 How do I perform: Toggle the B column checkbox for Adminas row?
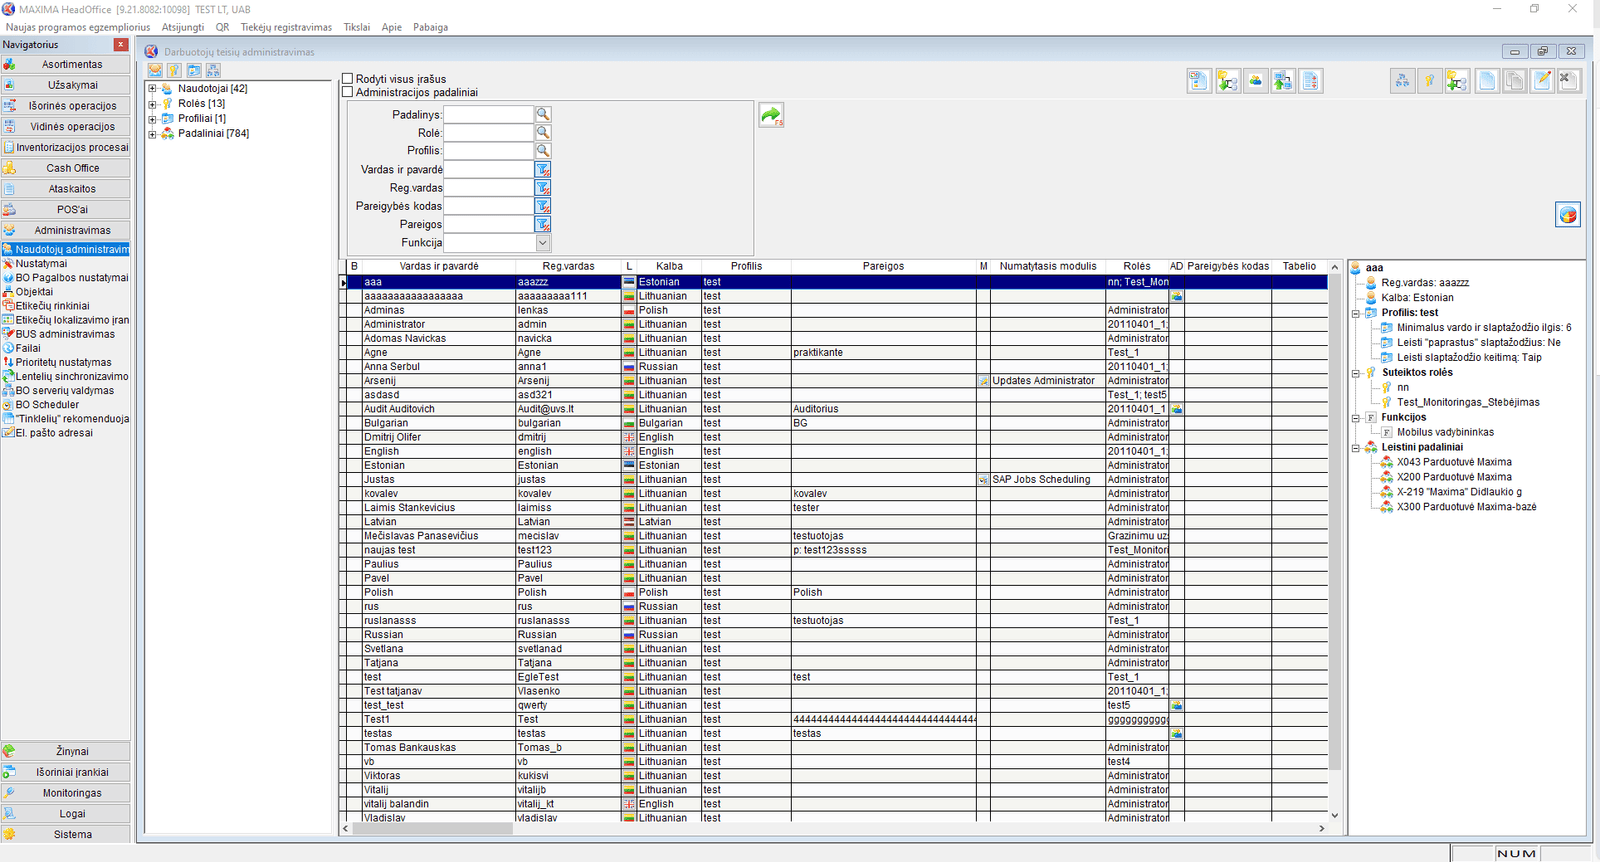(x=354, y=311)
